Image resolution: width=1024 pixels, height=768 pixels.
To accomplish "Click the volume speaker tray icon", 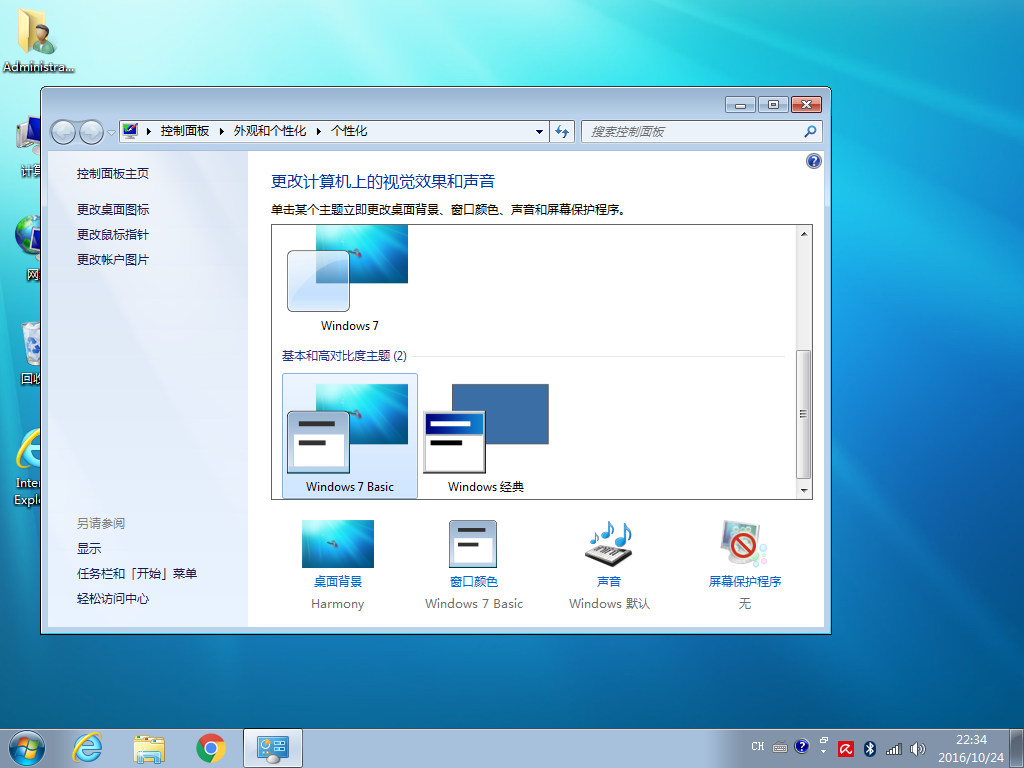I will pyautogui.click(x=918, y=748).
